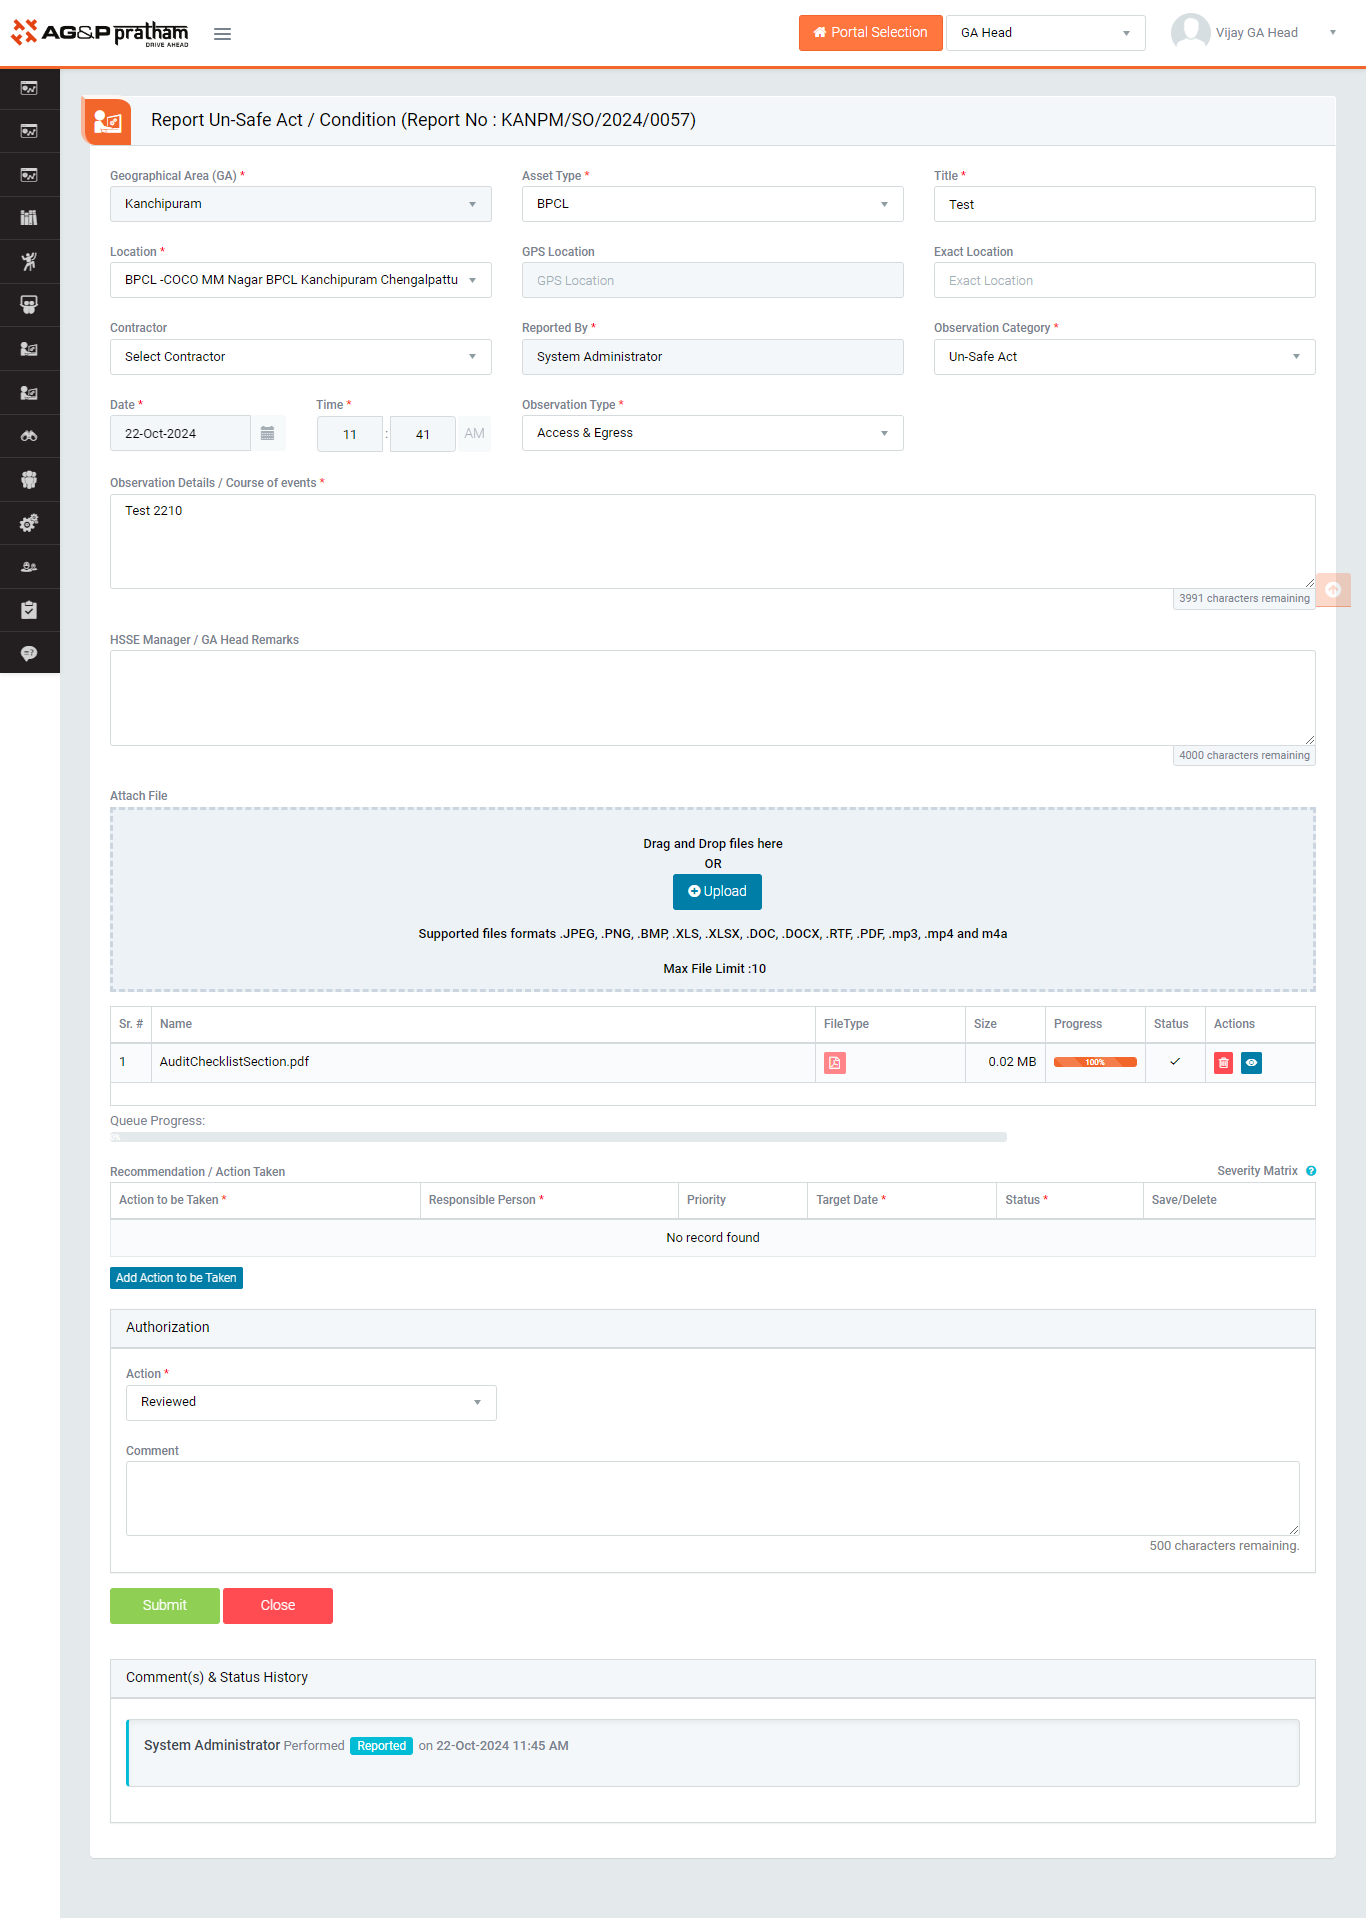Open the books library icon in sidebar
Screen dimensions: 1366x1918
[29, 218]
